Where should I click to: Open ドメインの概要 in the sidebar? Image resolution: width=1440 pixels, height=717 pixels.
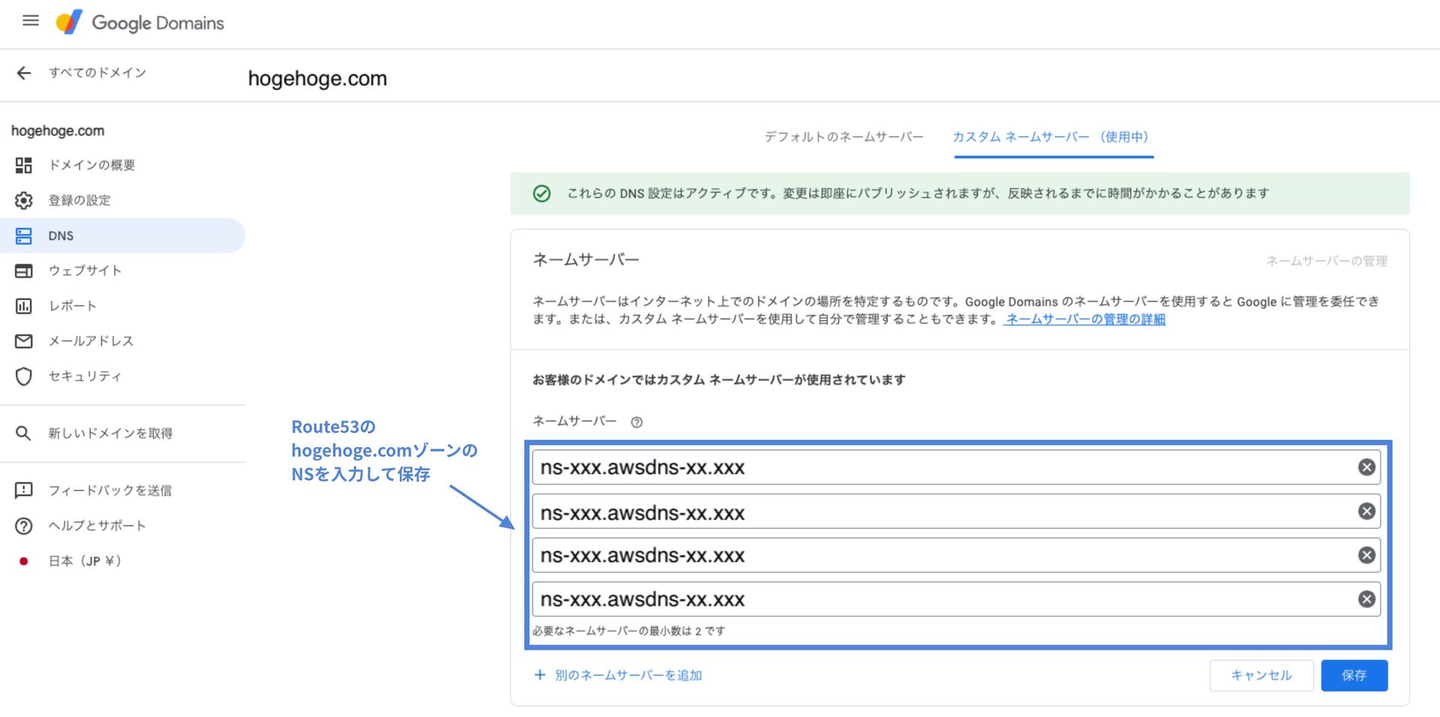coord(91,165)
